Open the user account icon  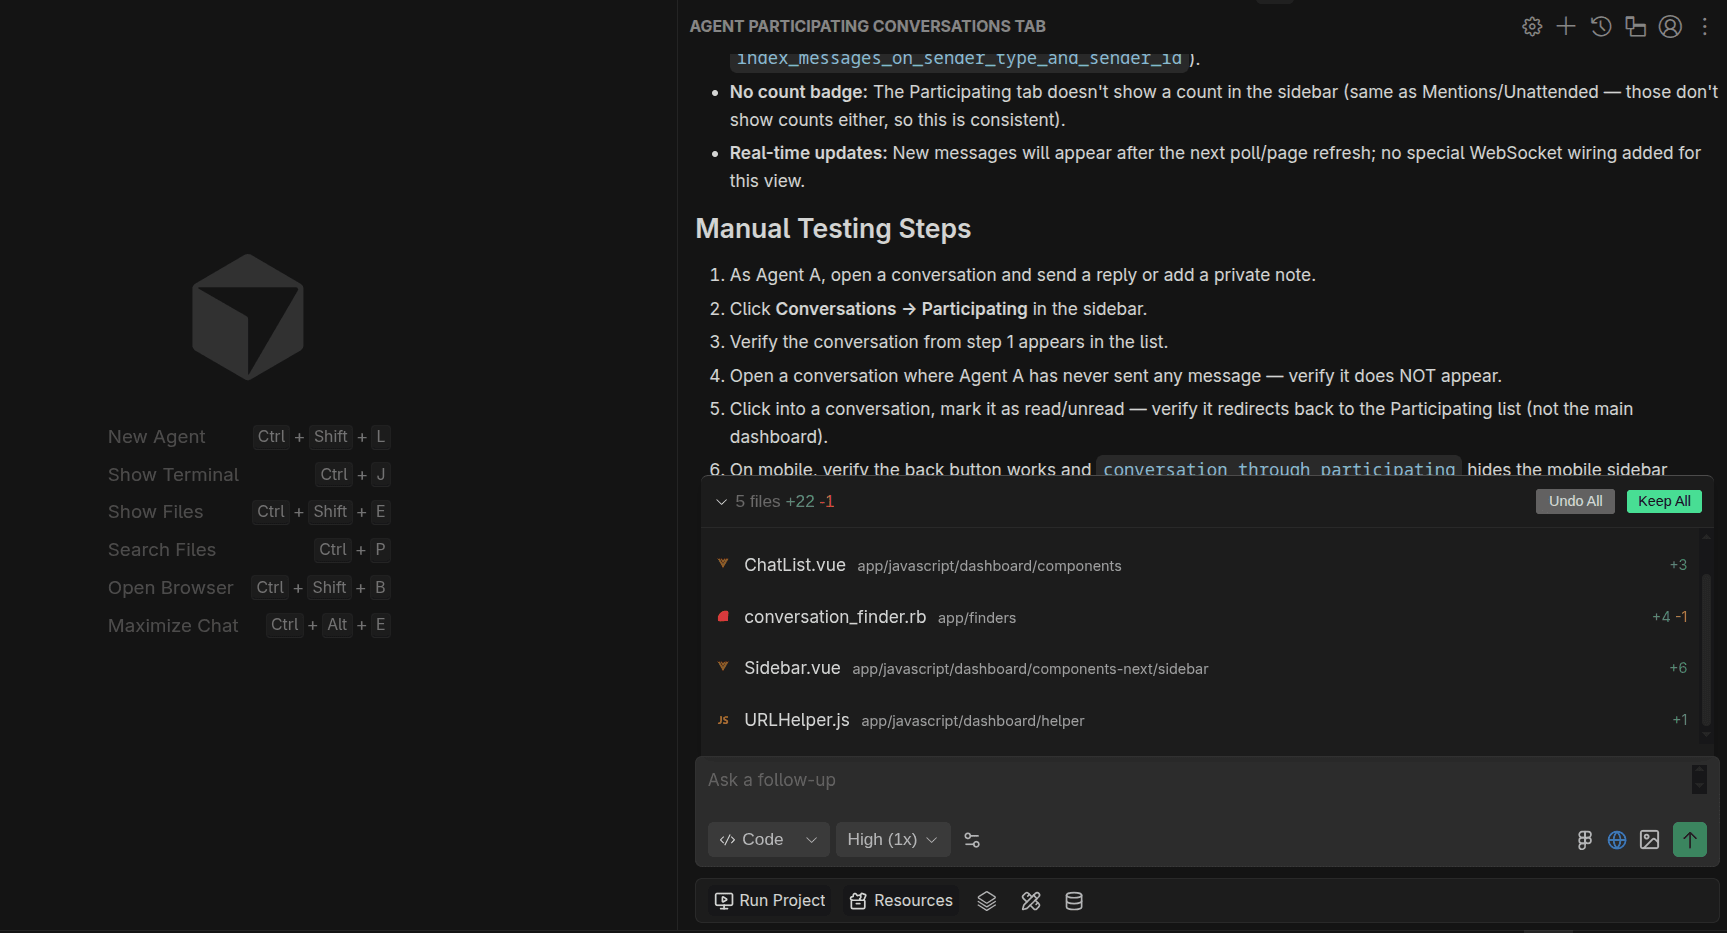[x=1670, y=27]
